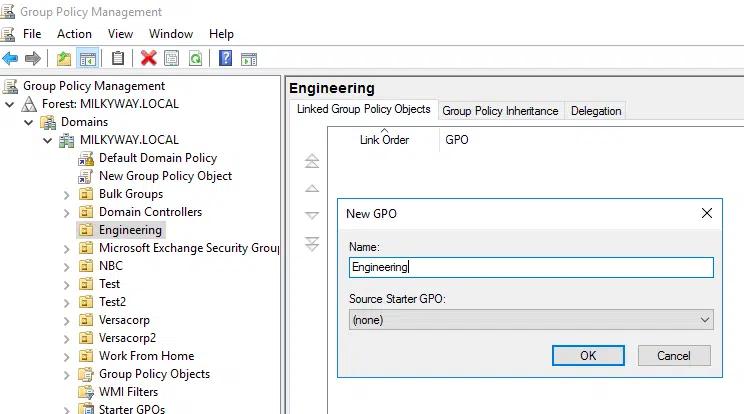This screenshot has height=414, width=744.
Task: Switch to the Delegation tab
Action: (x=596, y=111)
